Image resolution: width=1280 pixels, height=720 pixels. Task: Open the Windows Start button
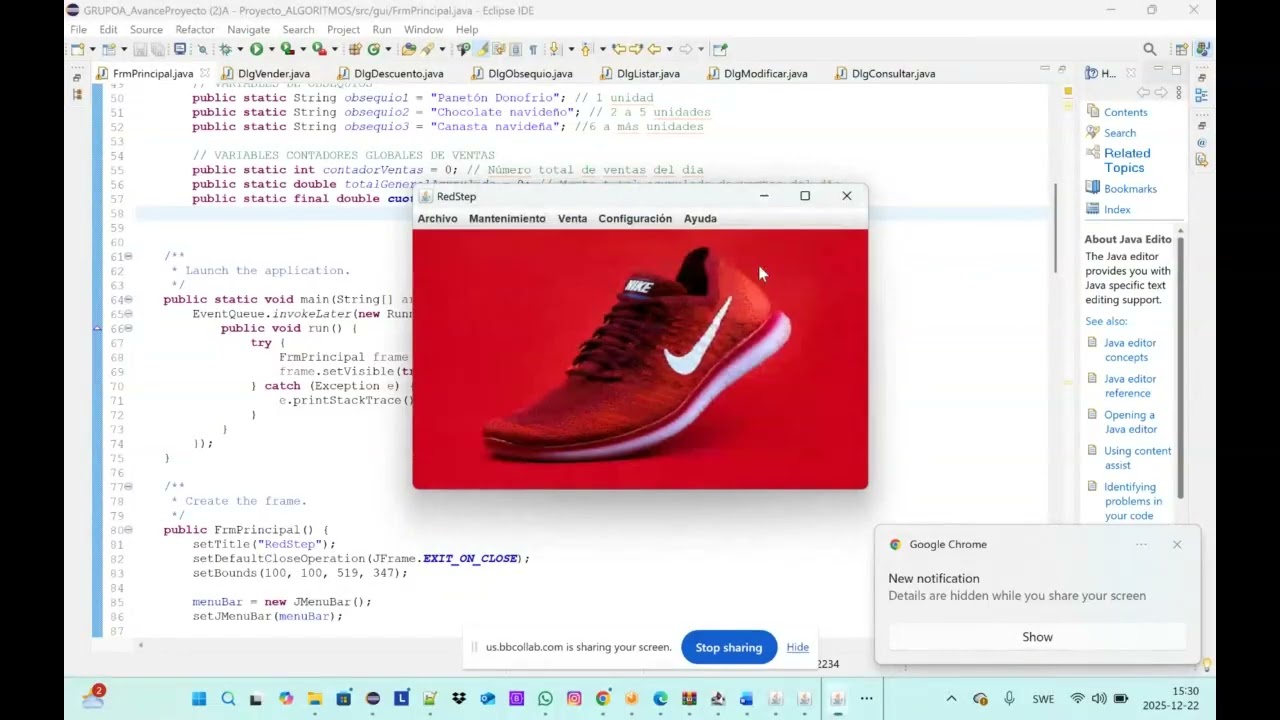[199, 699]
